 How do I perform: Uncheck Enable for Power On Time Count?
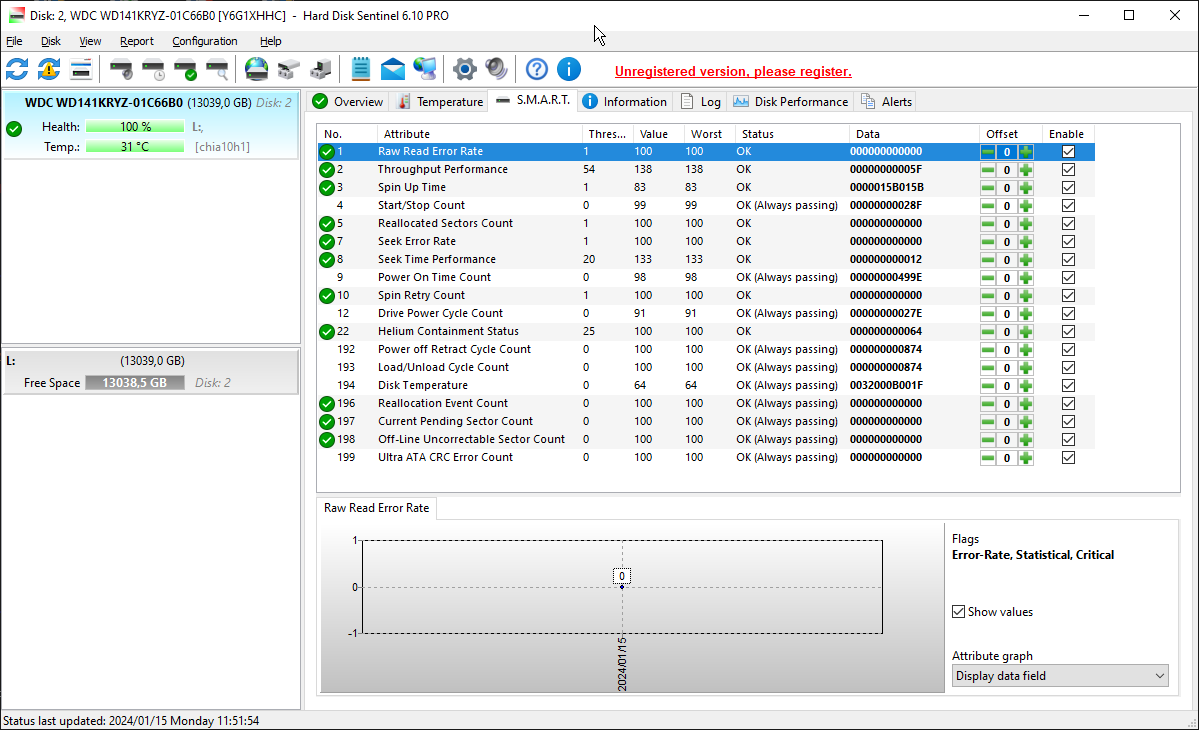1068,277
